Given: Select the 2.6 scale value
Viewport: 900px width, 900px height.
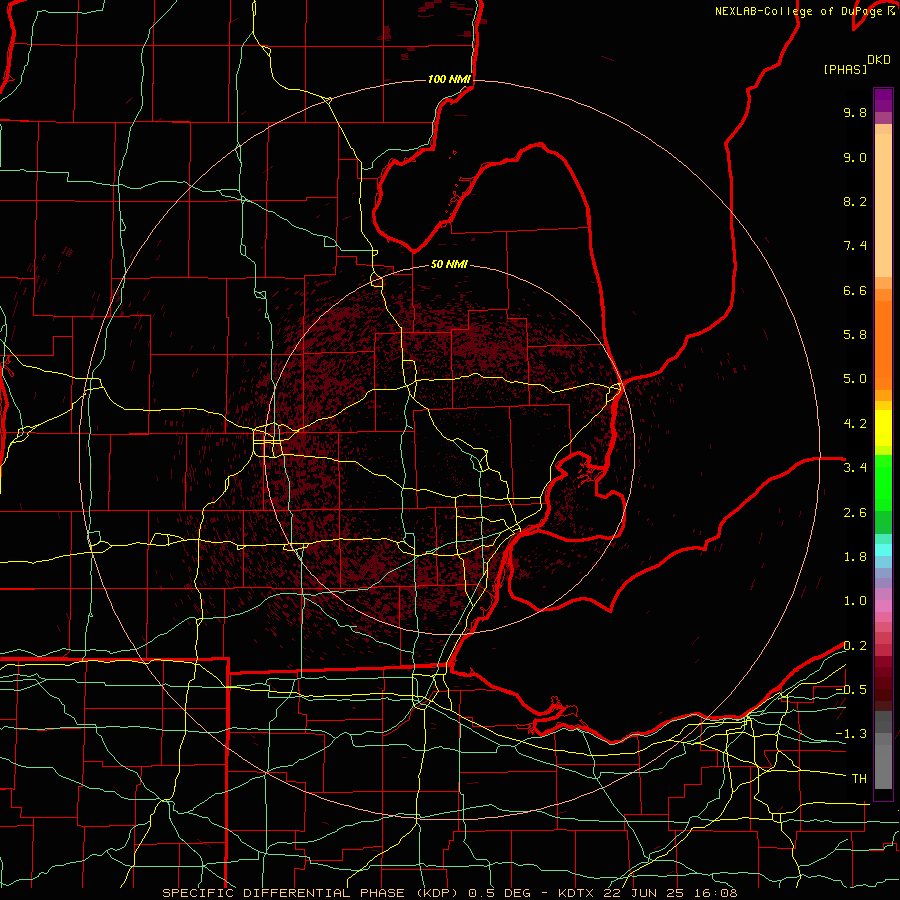Looking at the screenshot, I should (x=855, y=513).
